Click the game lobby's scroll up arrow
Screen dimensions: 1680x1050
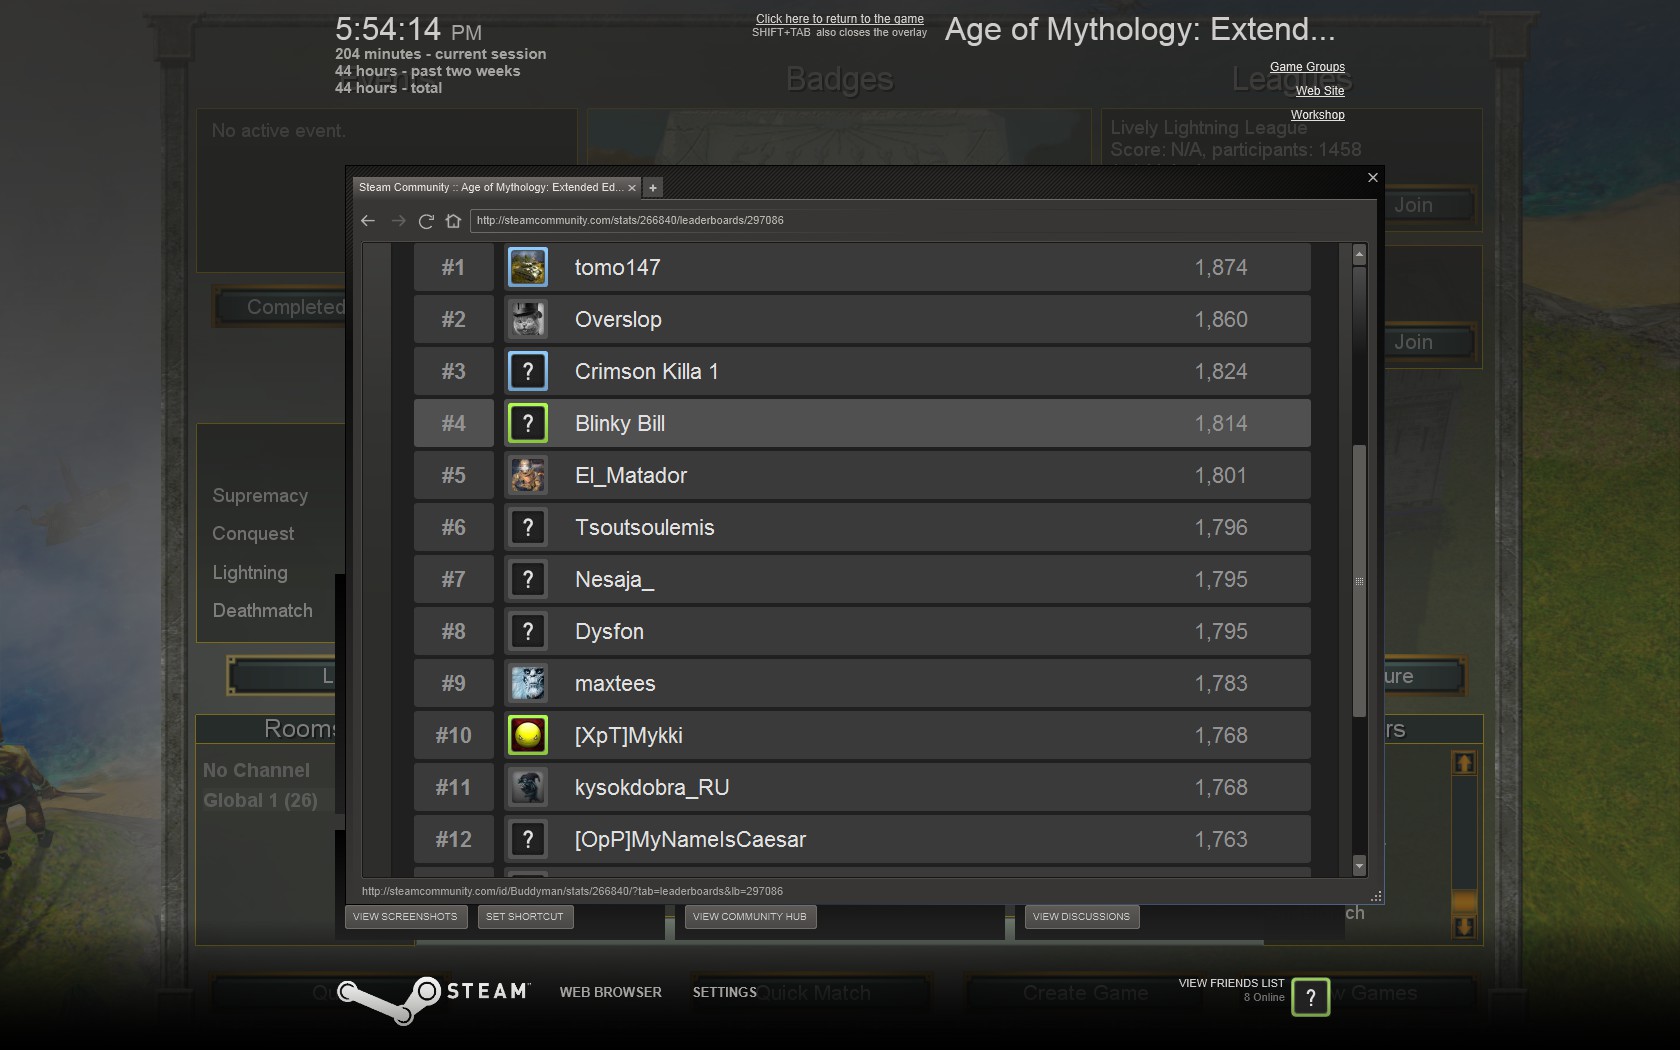[x=1464, y=763]
